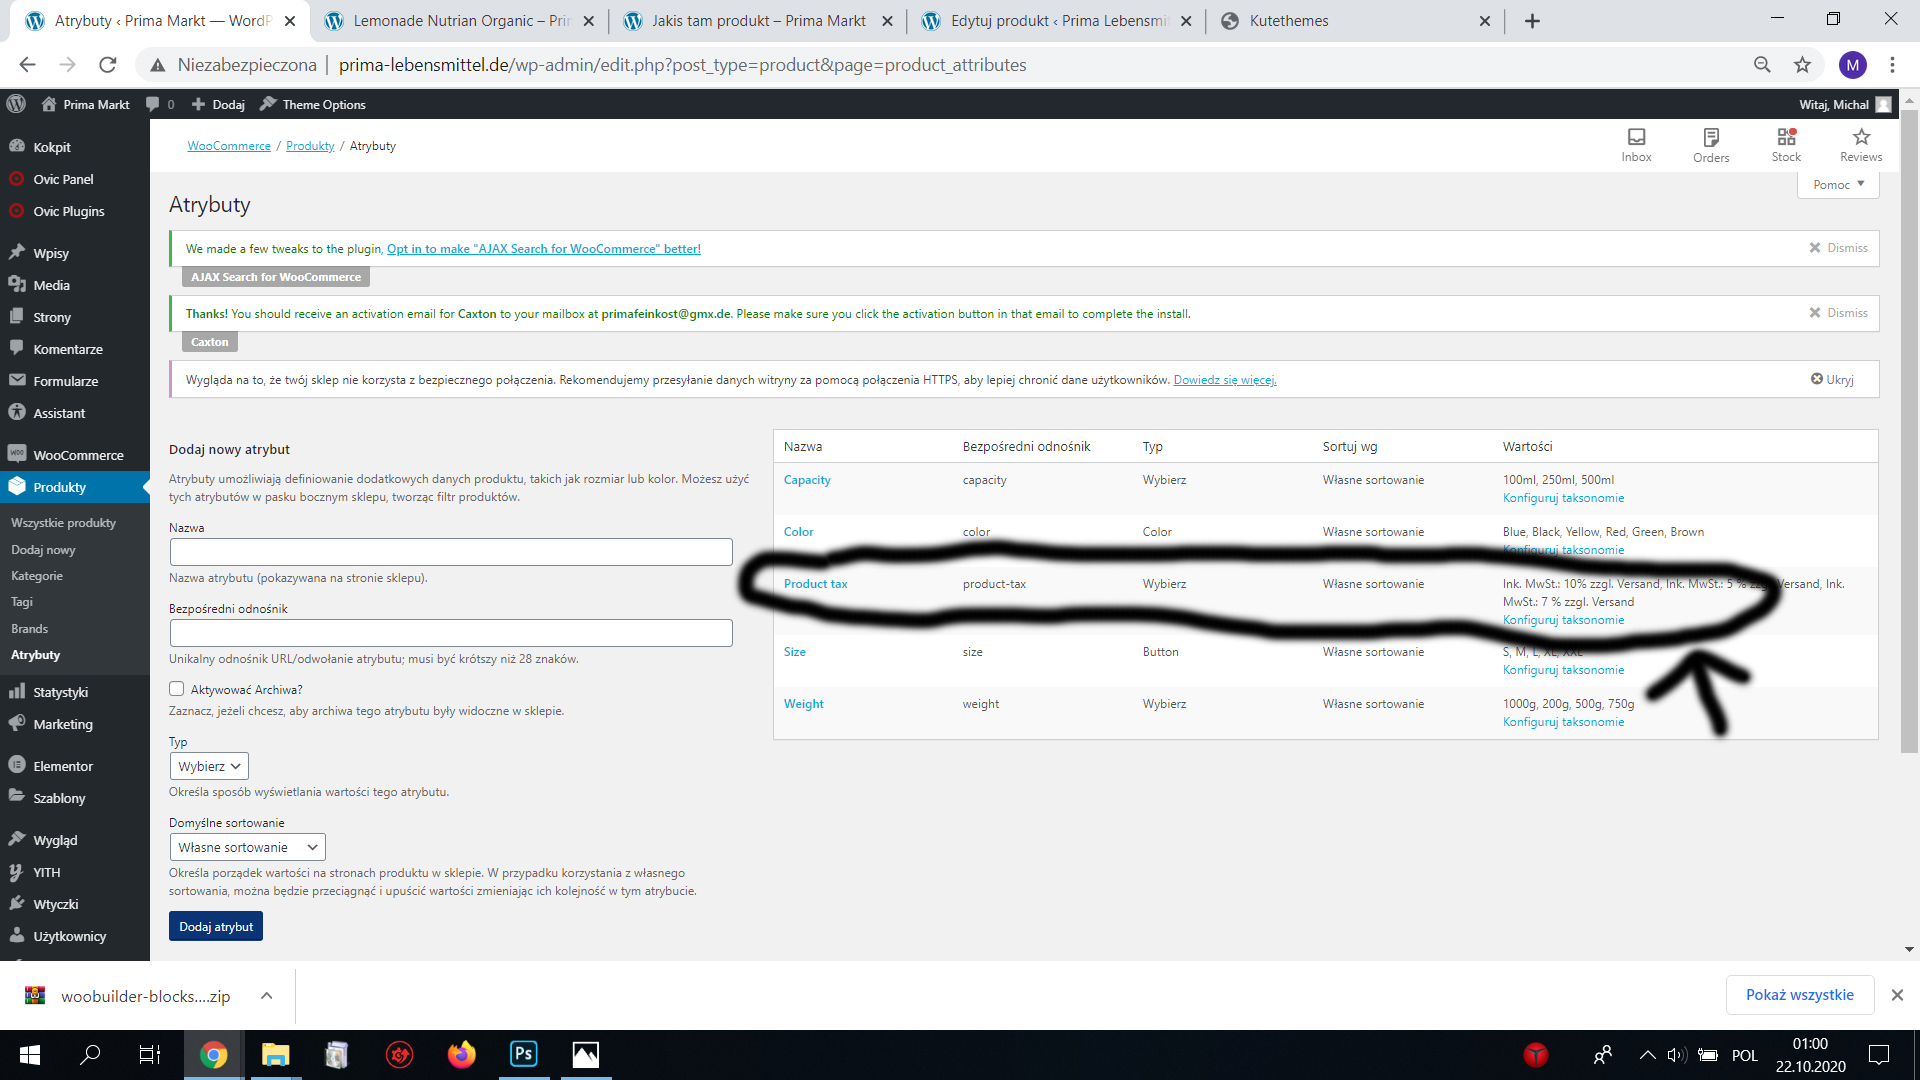Open the notification center icon
The image size is (1920, 1080).
1879,1054
